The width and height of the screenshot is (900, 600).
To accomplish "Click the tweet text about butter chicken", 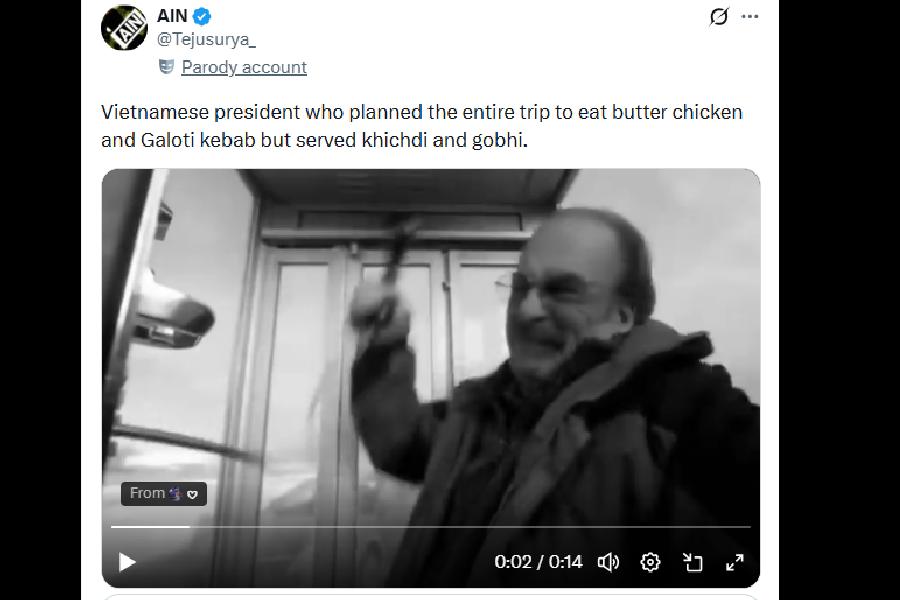I will (422, 126).
